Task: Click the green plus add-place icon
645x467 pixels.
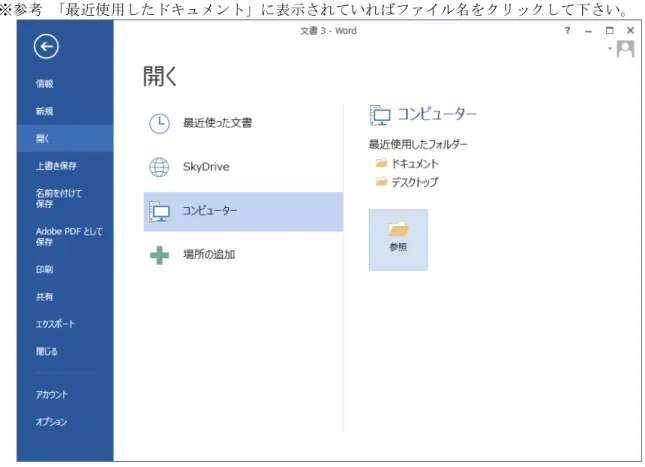Action: point(160,255)
